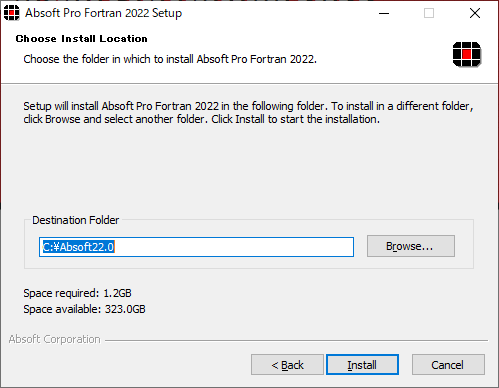Minimize the Absoft setup window
The width and height of the screenshot is (499, 388).
(x=384, y=13)
